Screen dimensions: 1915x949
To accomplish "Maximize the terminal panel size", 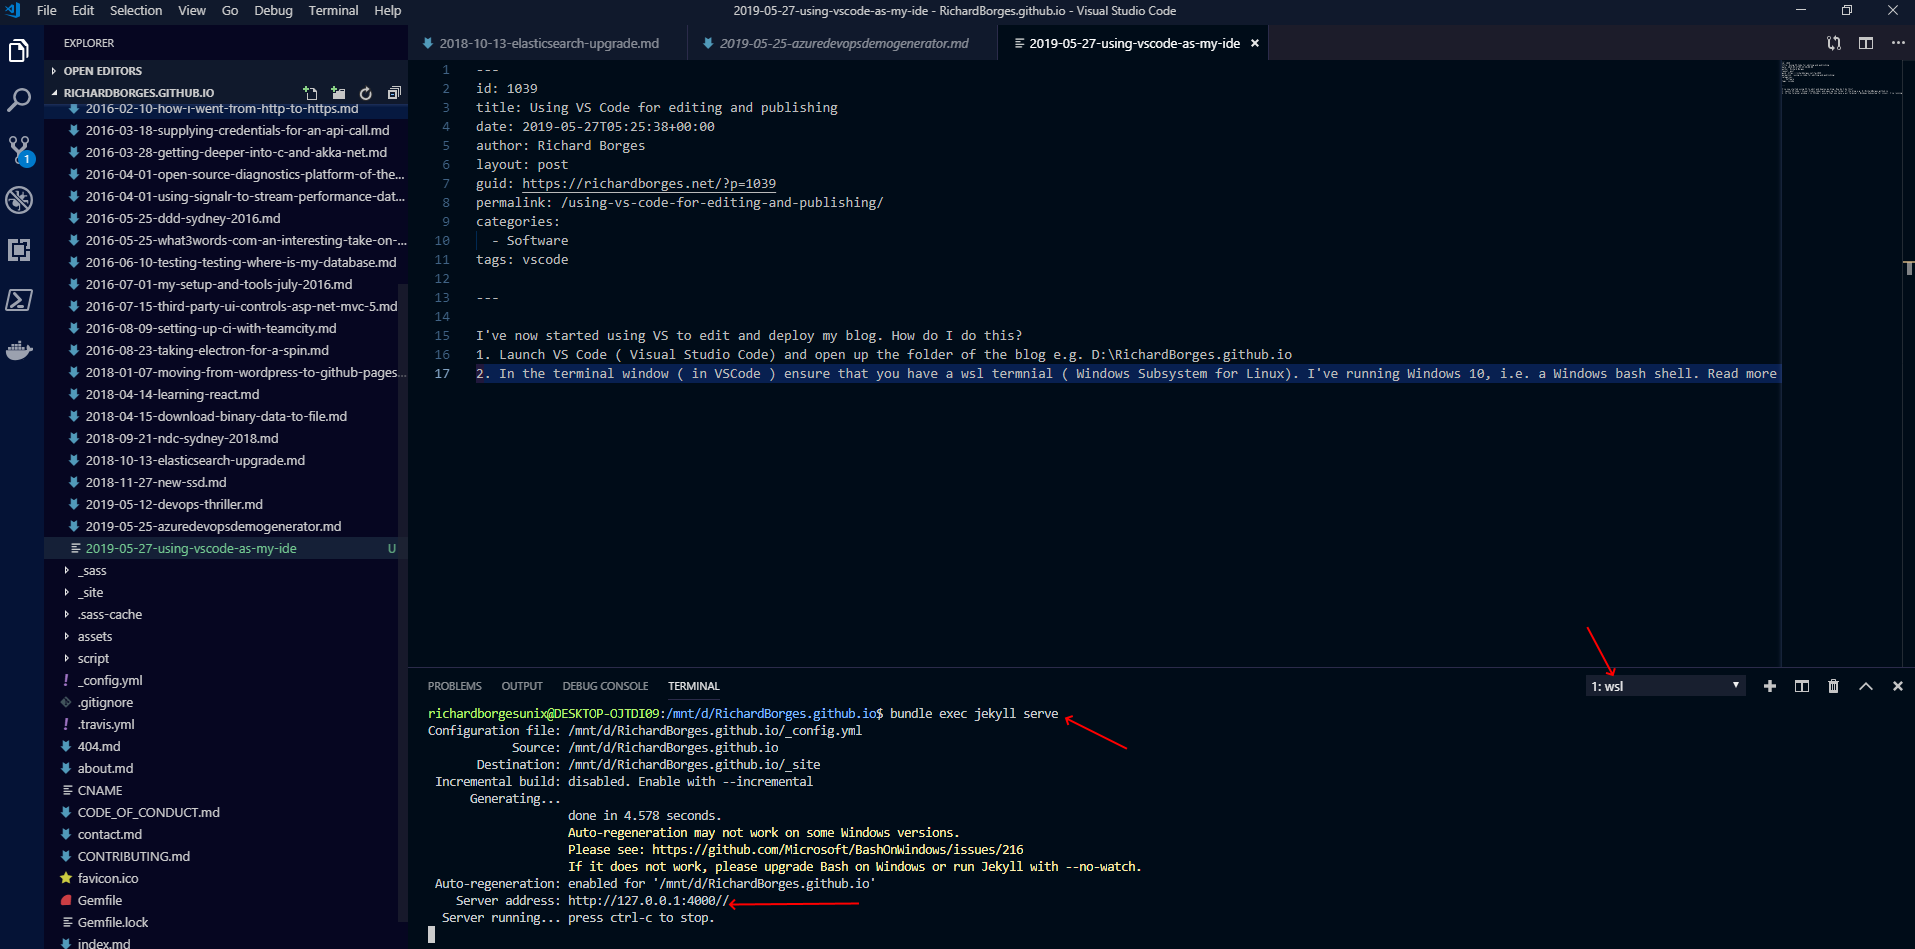I will [1866, 686].
